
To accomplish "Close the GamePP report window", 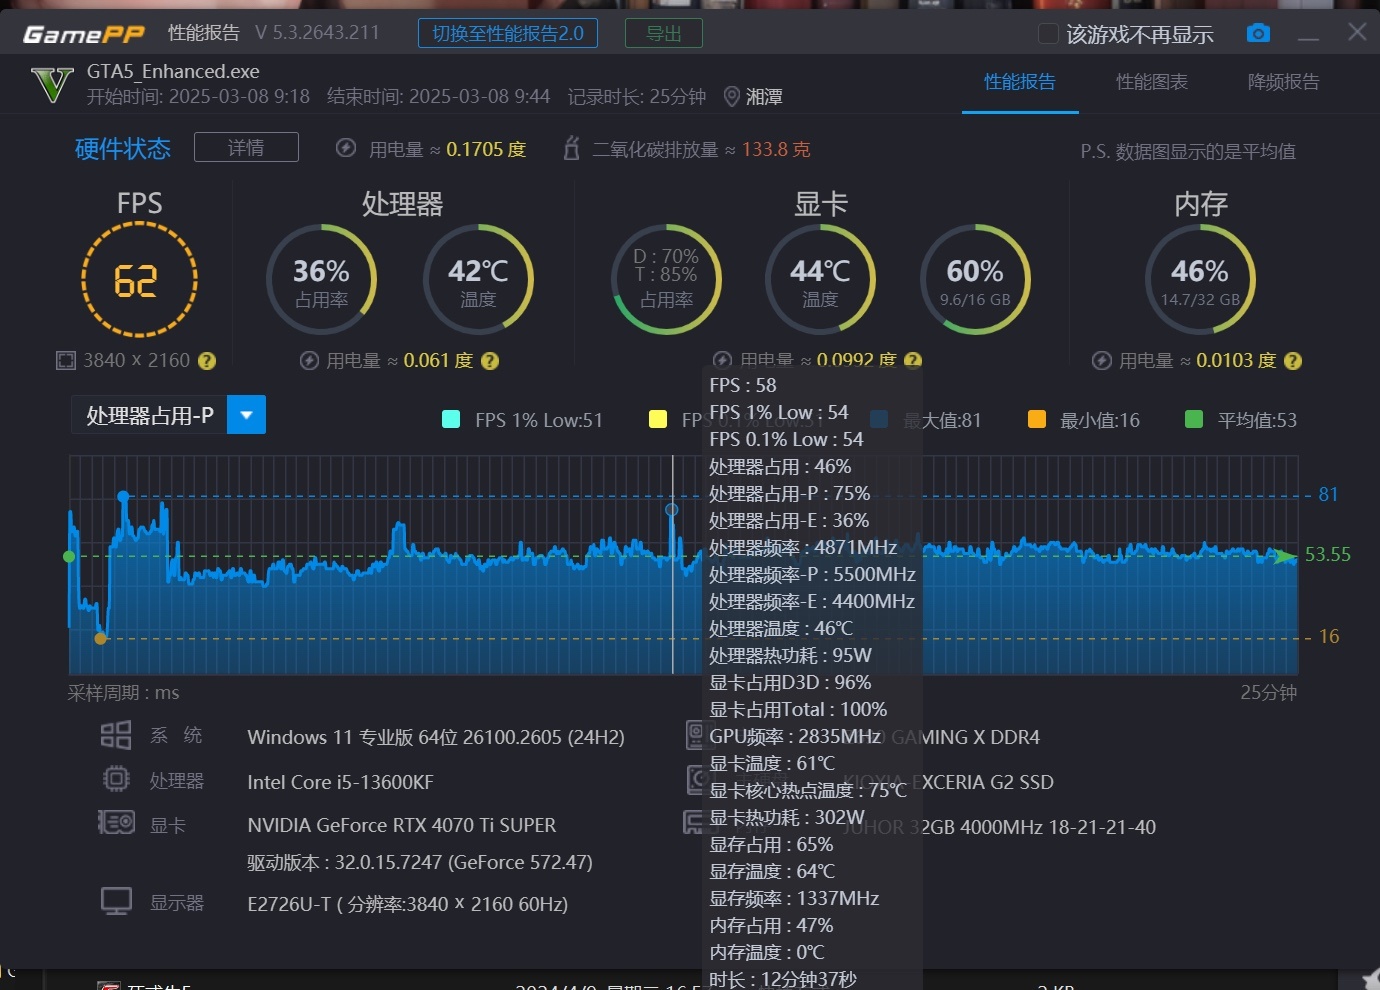I will tap(1357, 32).
